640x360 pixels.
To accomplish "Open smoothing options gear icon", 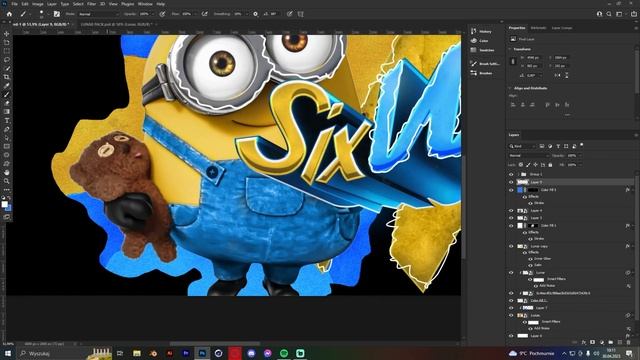I will point(256,14).
